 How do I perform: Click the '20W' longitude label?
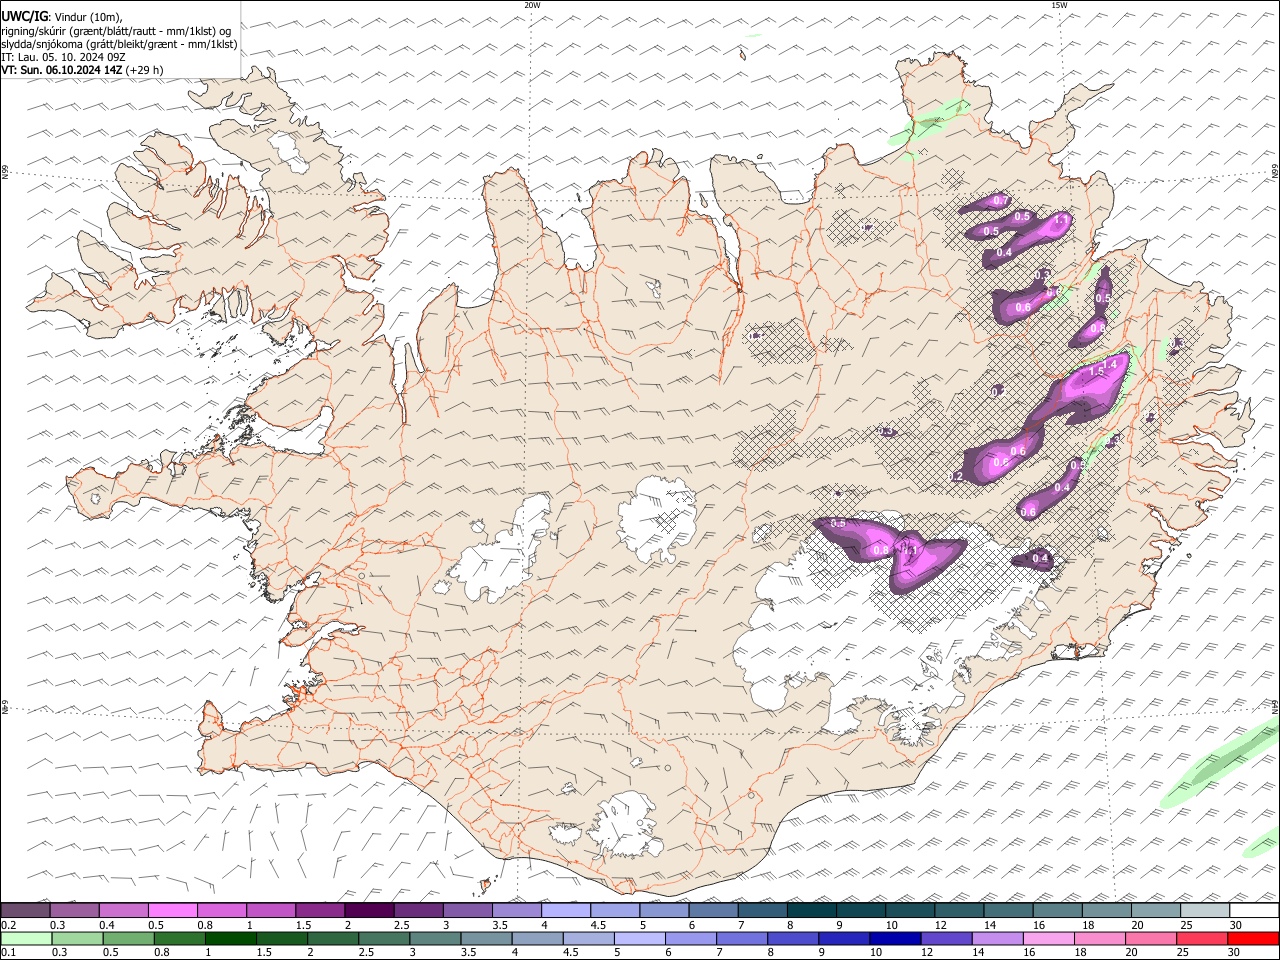[532, 5]
